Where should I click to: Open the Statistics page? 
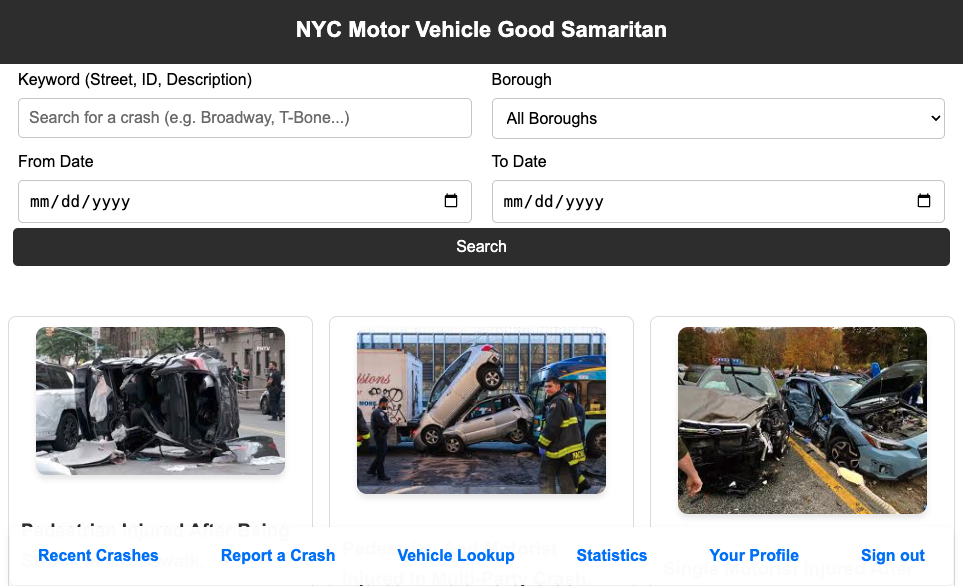point(612,555)
